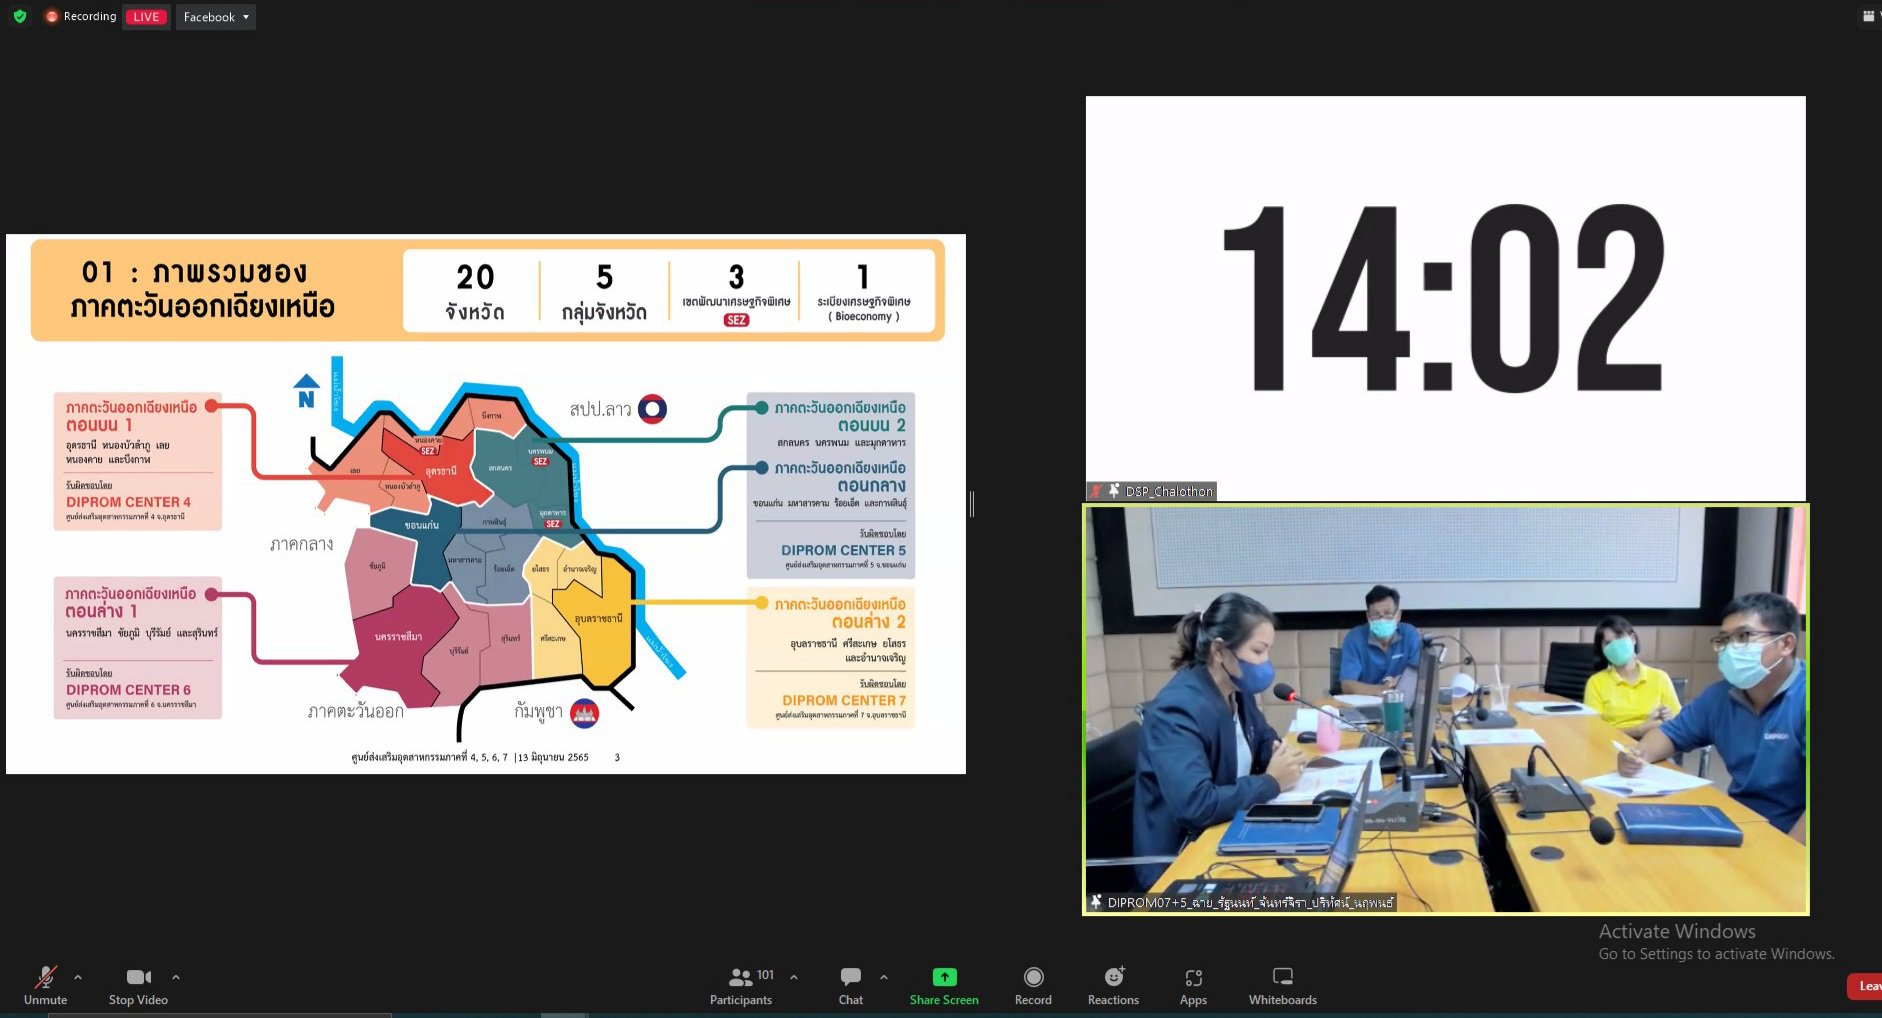Click the green encryption shield icon
This screenshot has width=1882, height=1018.
pos(20,16)
